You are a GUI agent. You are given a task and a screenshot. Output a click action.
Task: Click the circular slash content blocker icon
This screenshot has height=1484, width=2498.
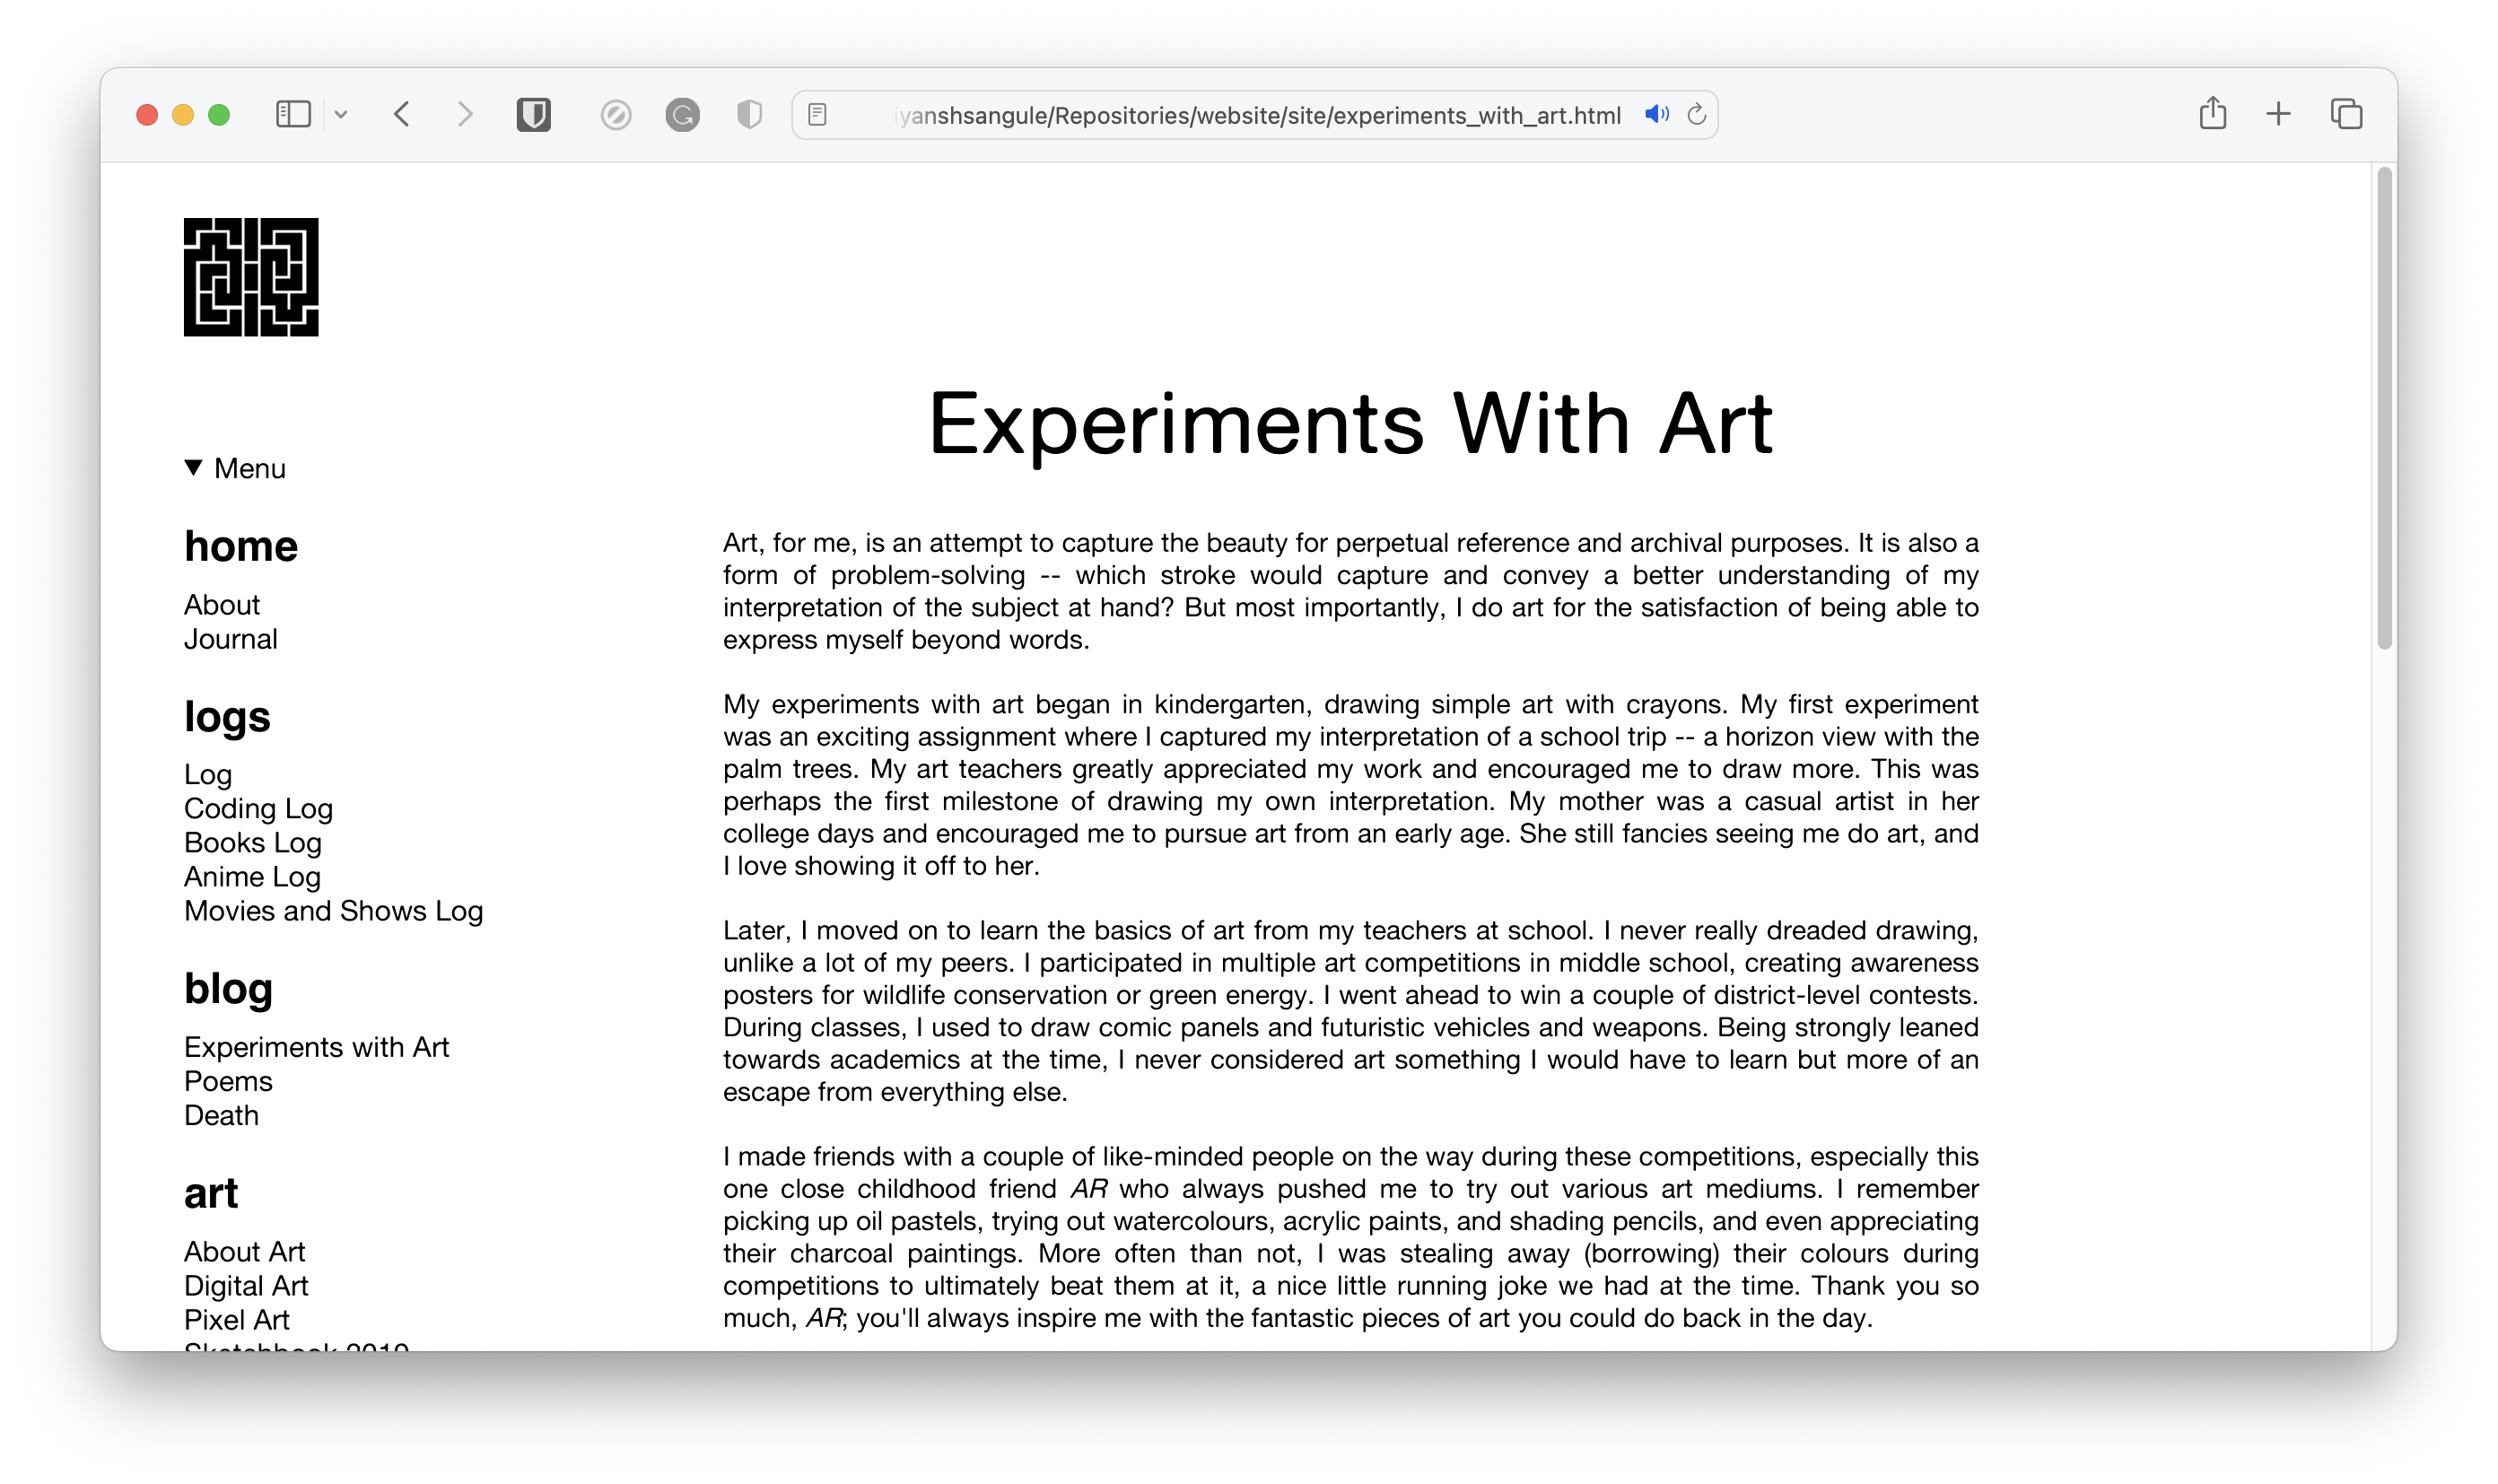(616, 115)
